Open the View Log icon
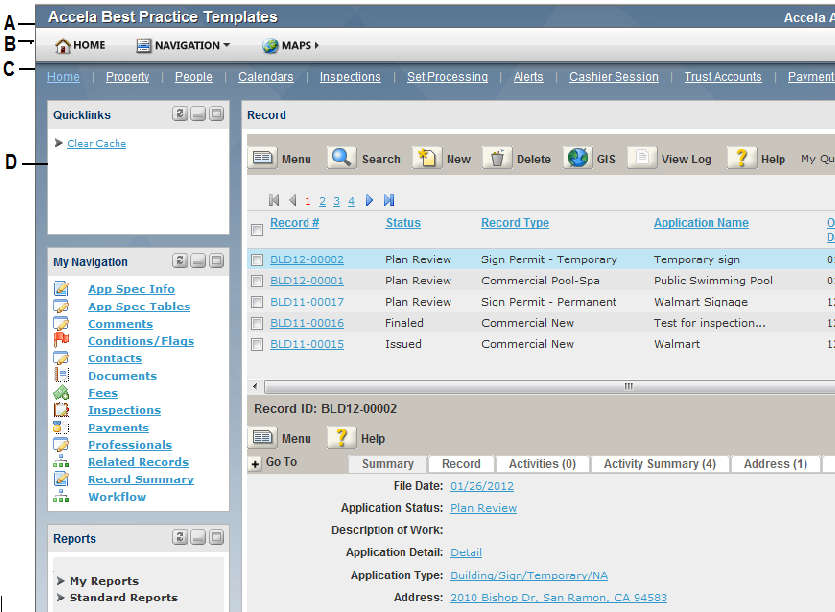835x612 pixels. pos(642,158)
